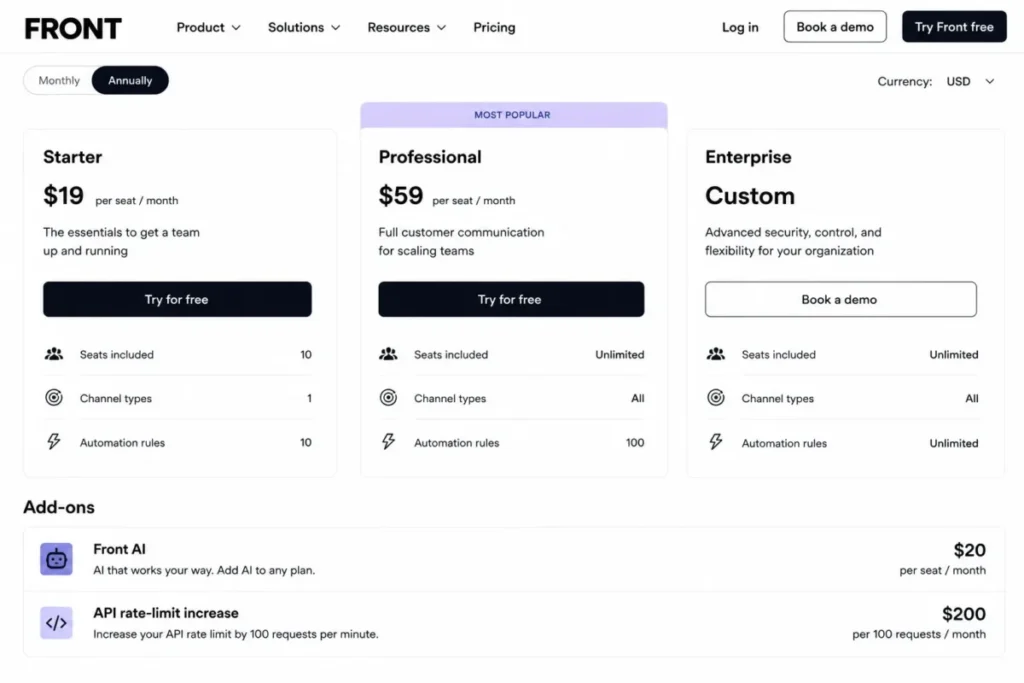Click Book a demo in header
The width and height of the screenshot is (1024, 683).
pyautogui.click(x=835, y=27)
